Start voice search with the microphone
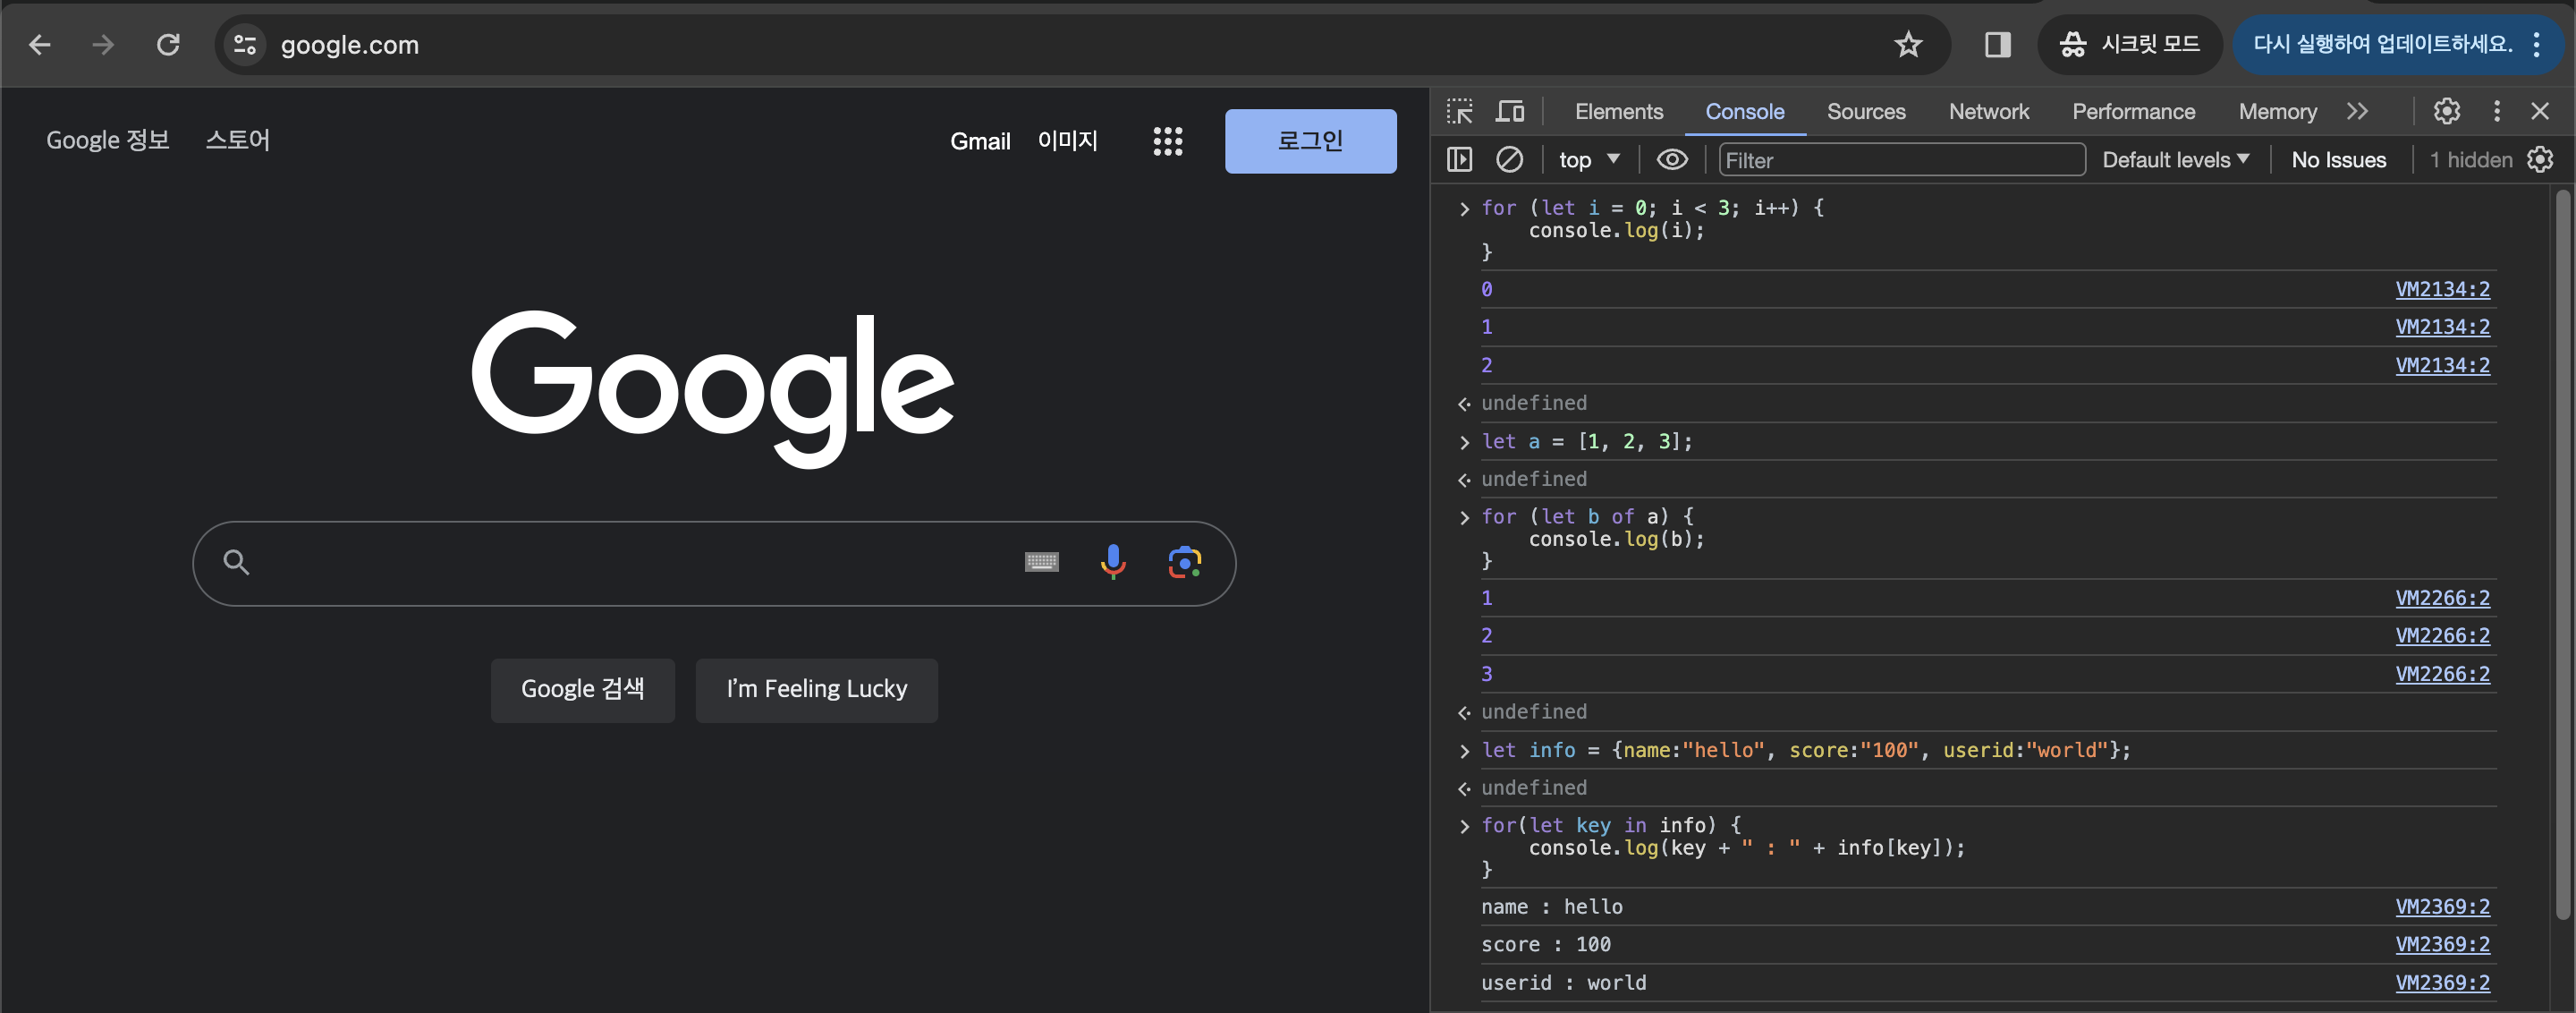 pos(1112,562)
